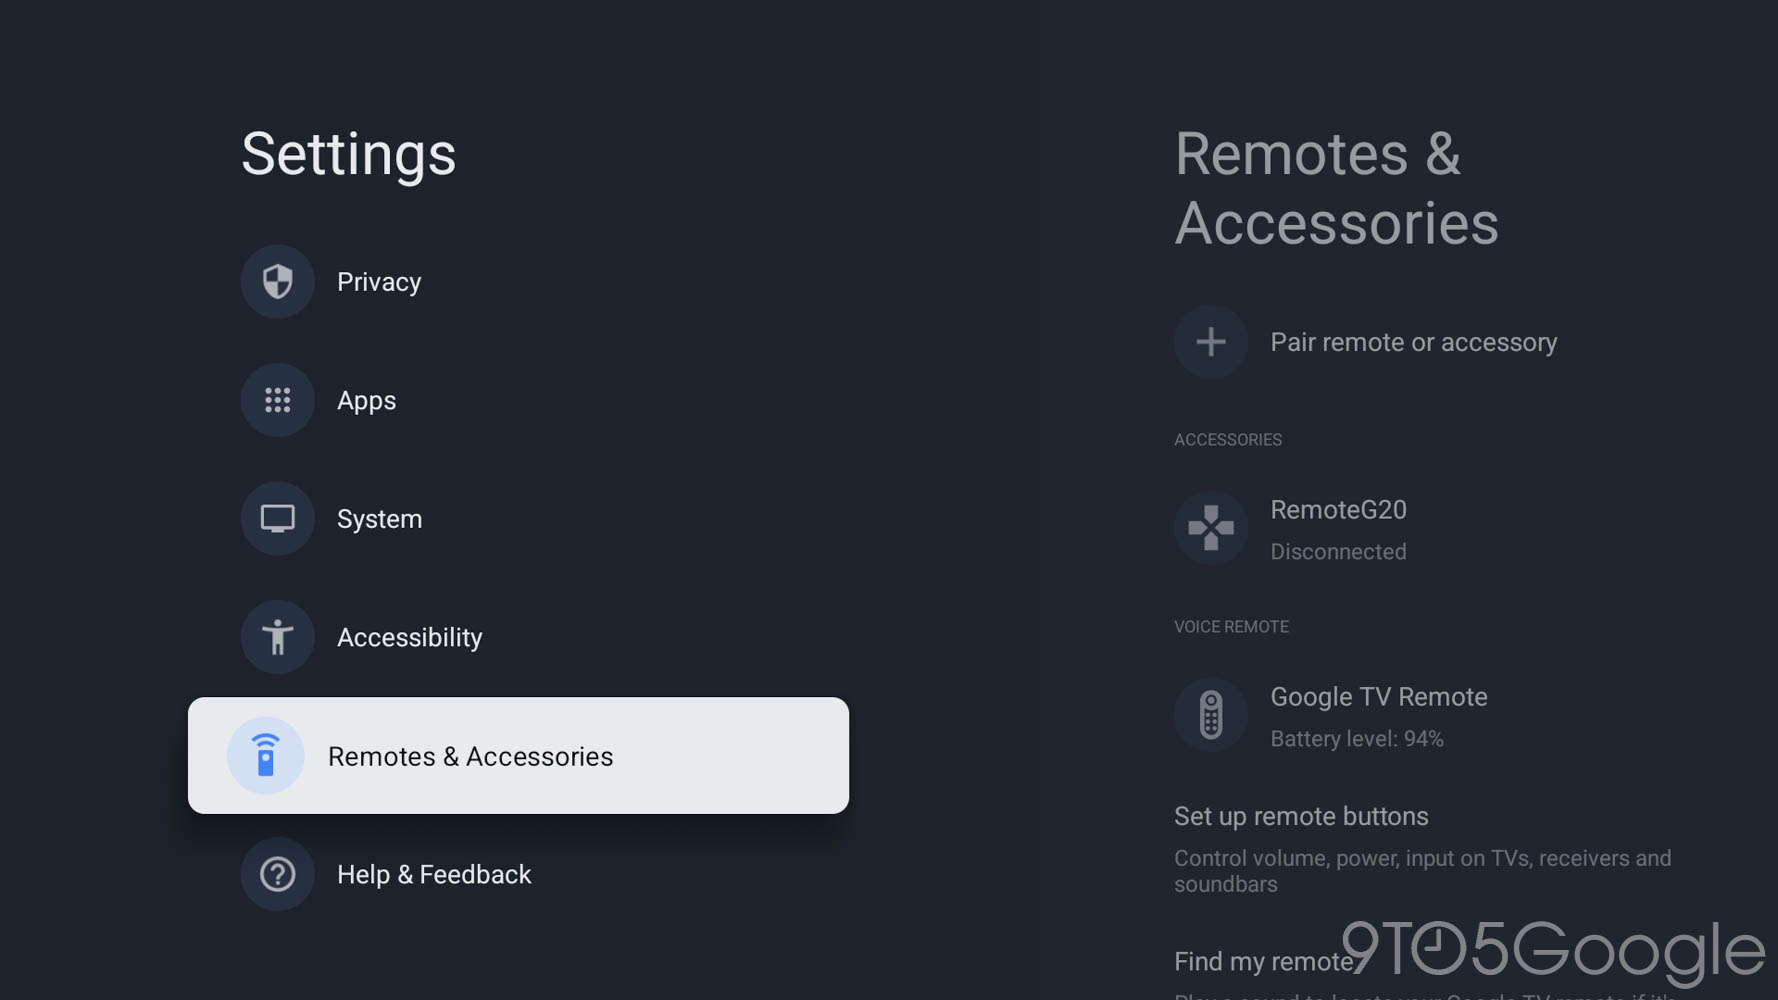
Task: Click the RemoteG20 gamepad icon
Action: 1210,528
